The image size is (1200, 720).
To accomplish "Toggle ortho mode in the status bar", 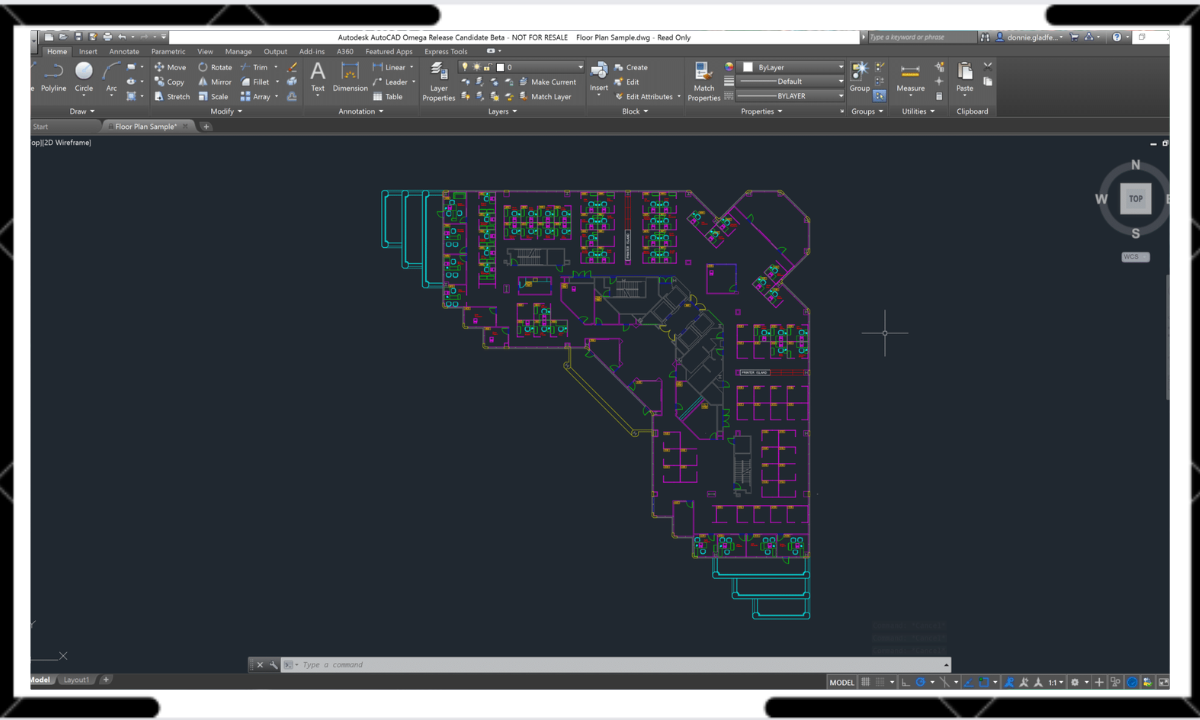I will tap(906, 682).
